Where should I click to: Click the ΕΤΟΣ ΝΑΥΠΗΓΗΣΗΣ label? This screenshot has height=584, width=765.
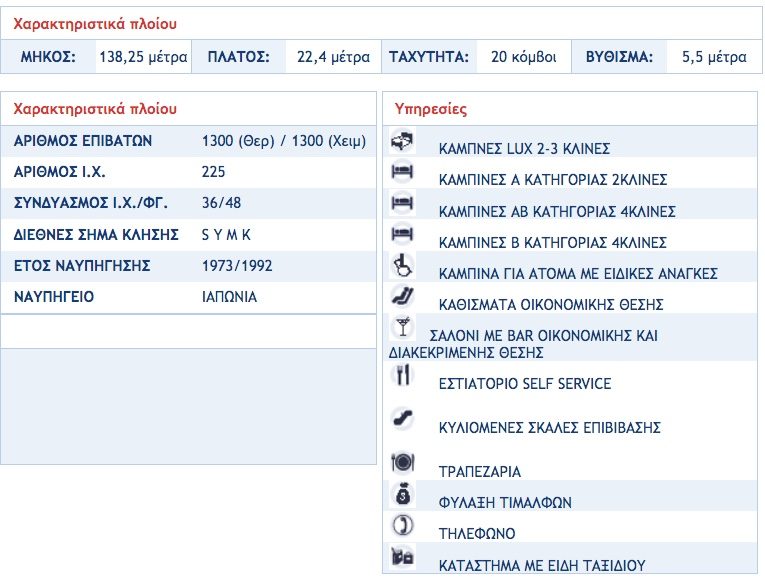click(x=82, y=266)
